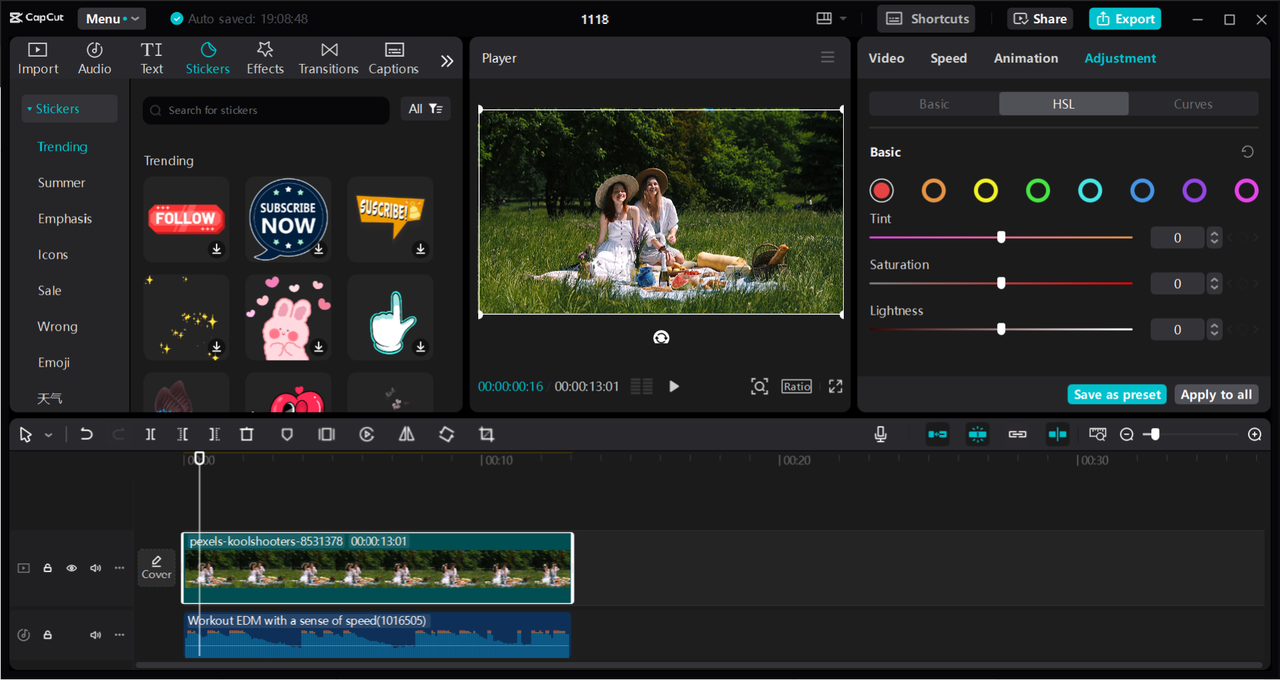Undo the last action
The image size is (1280, 680).
[86, 434]
